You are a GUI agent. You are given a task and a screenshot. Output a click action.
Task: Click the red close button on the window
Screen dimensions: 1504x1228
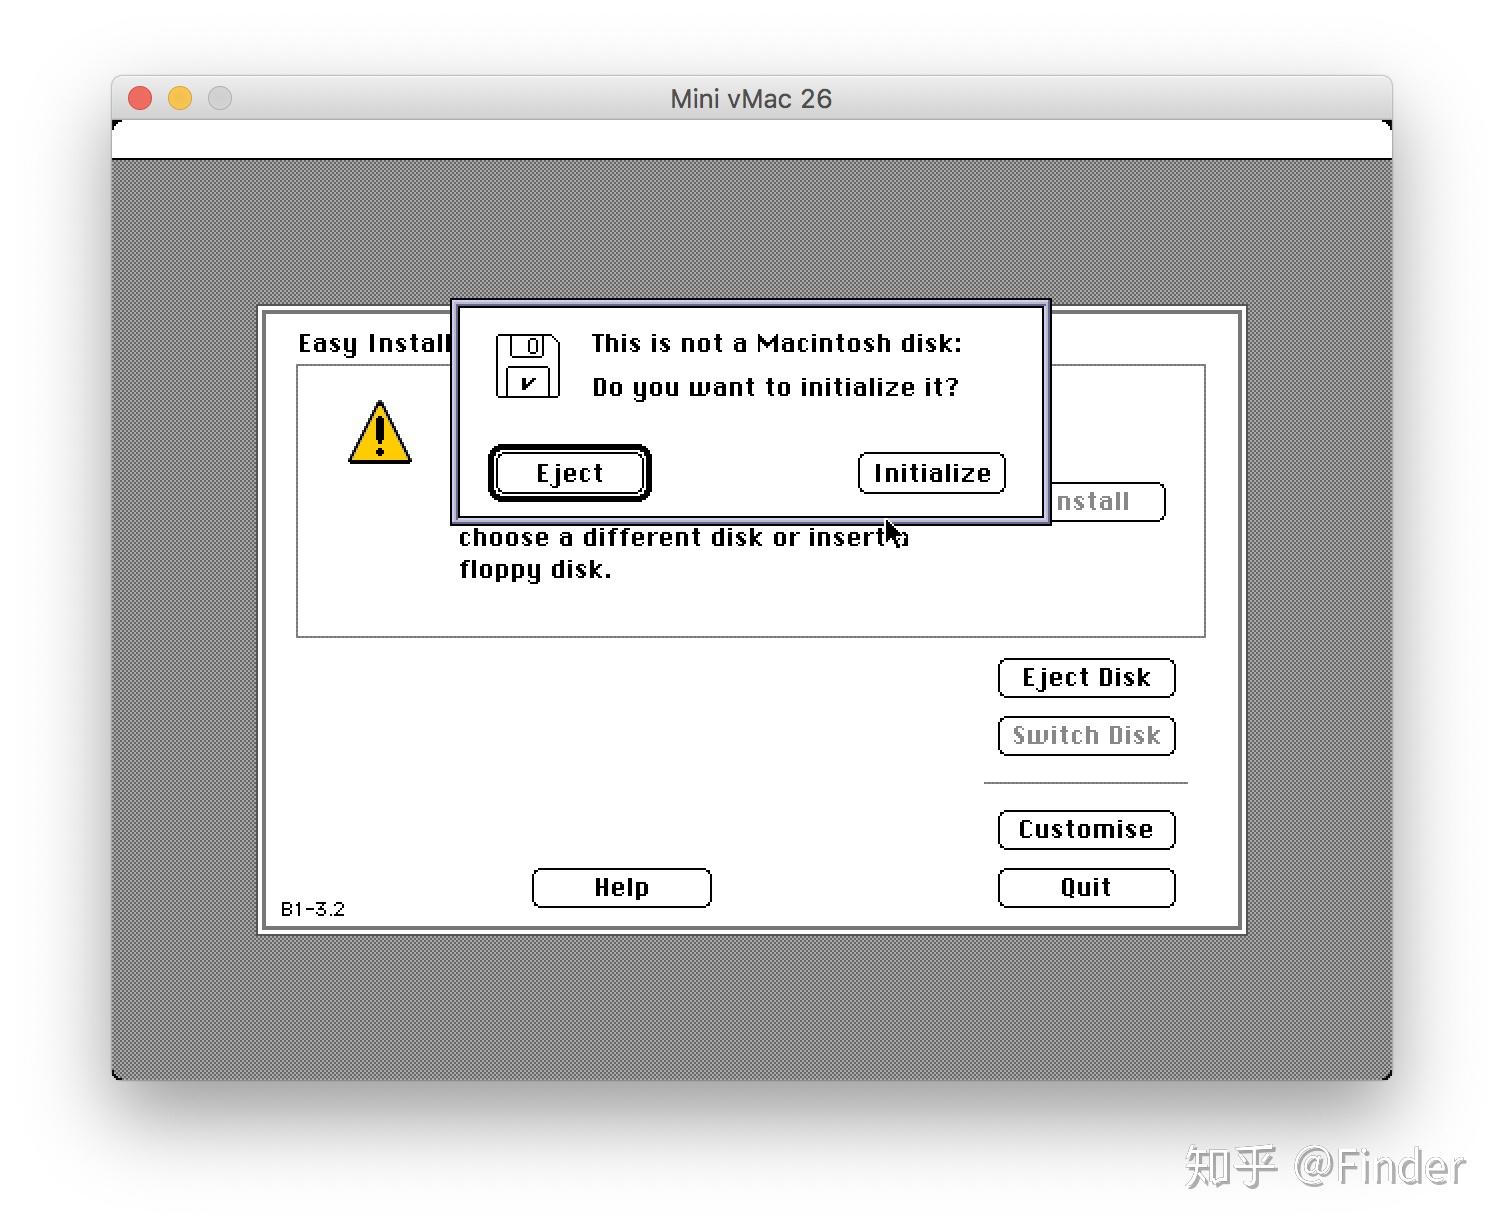140,98
